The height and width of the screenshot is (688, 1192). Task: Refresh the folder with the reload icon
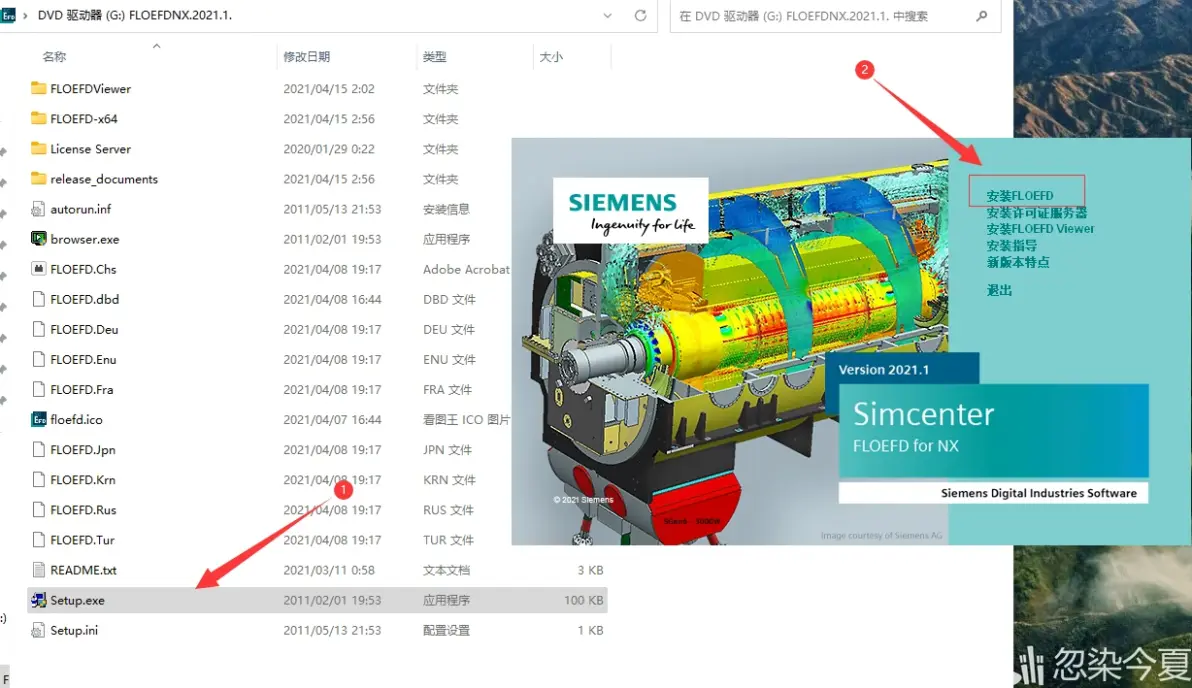pyautogui.click(x=640, y=15)
